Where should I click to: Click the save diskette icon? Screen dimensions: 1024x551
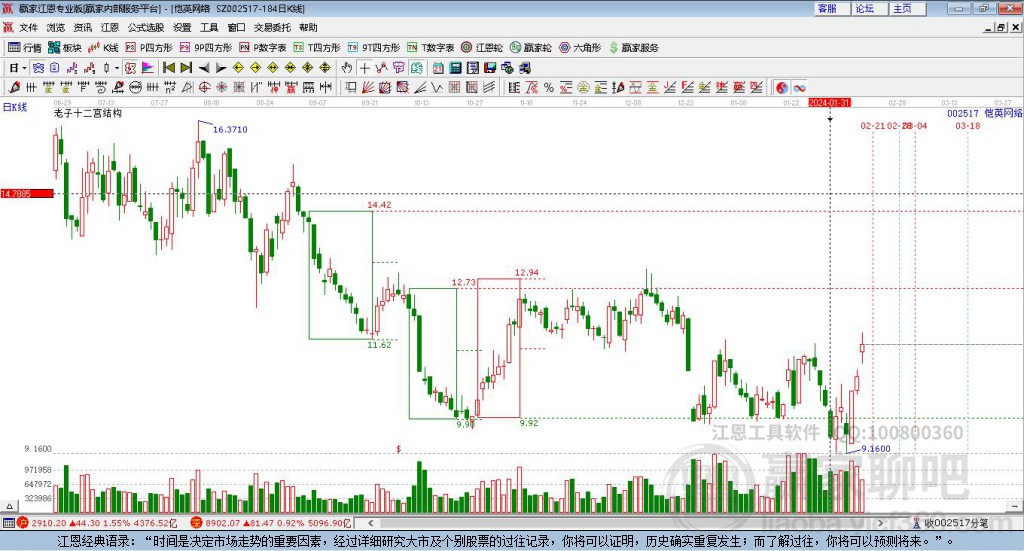click(x=490, y=68)
